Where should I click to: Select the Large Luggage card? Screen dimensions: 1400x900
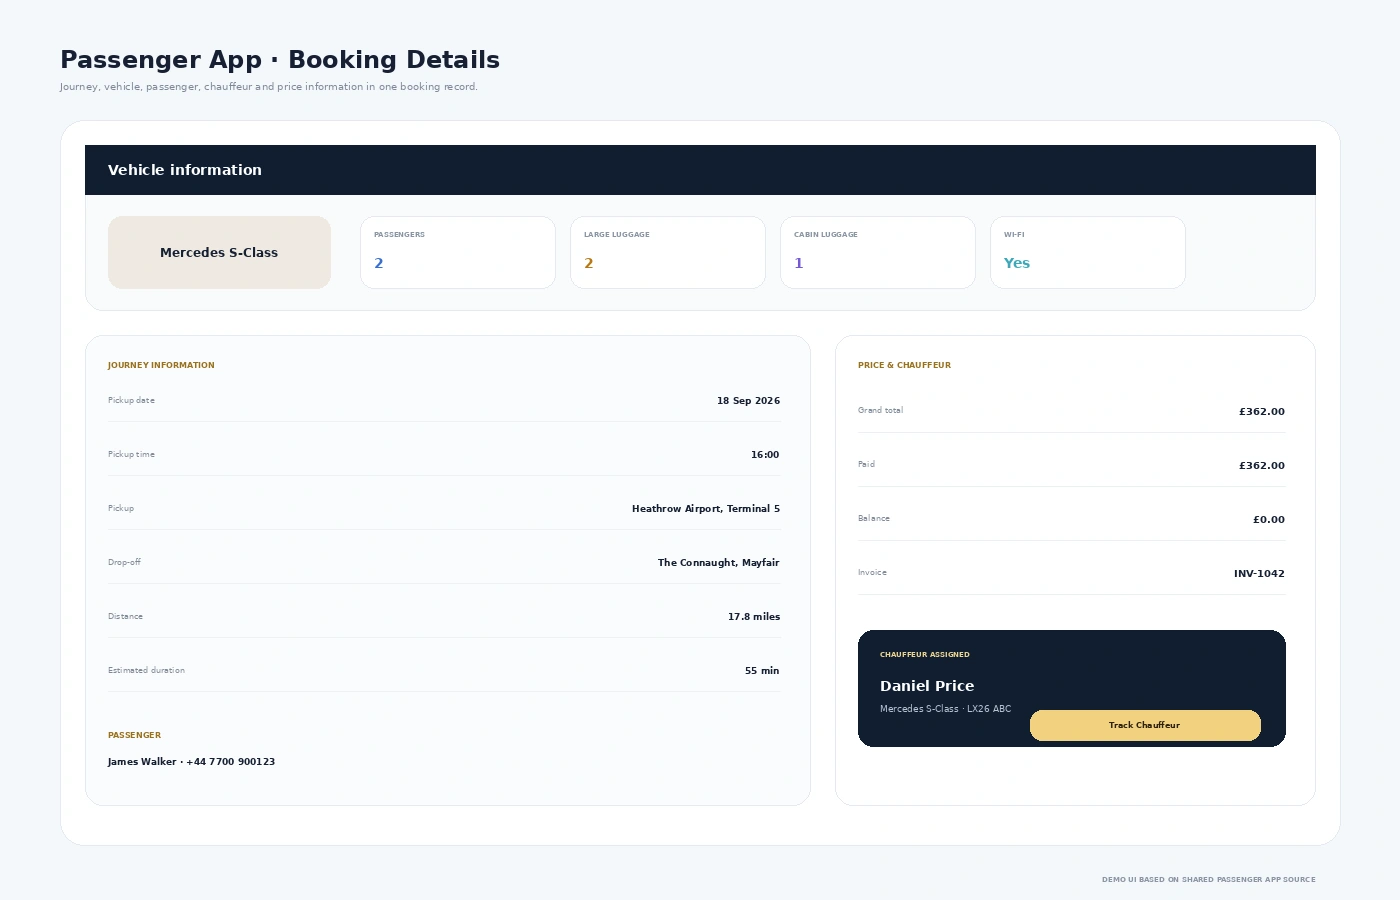[x=668, y=253]
